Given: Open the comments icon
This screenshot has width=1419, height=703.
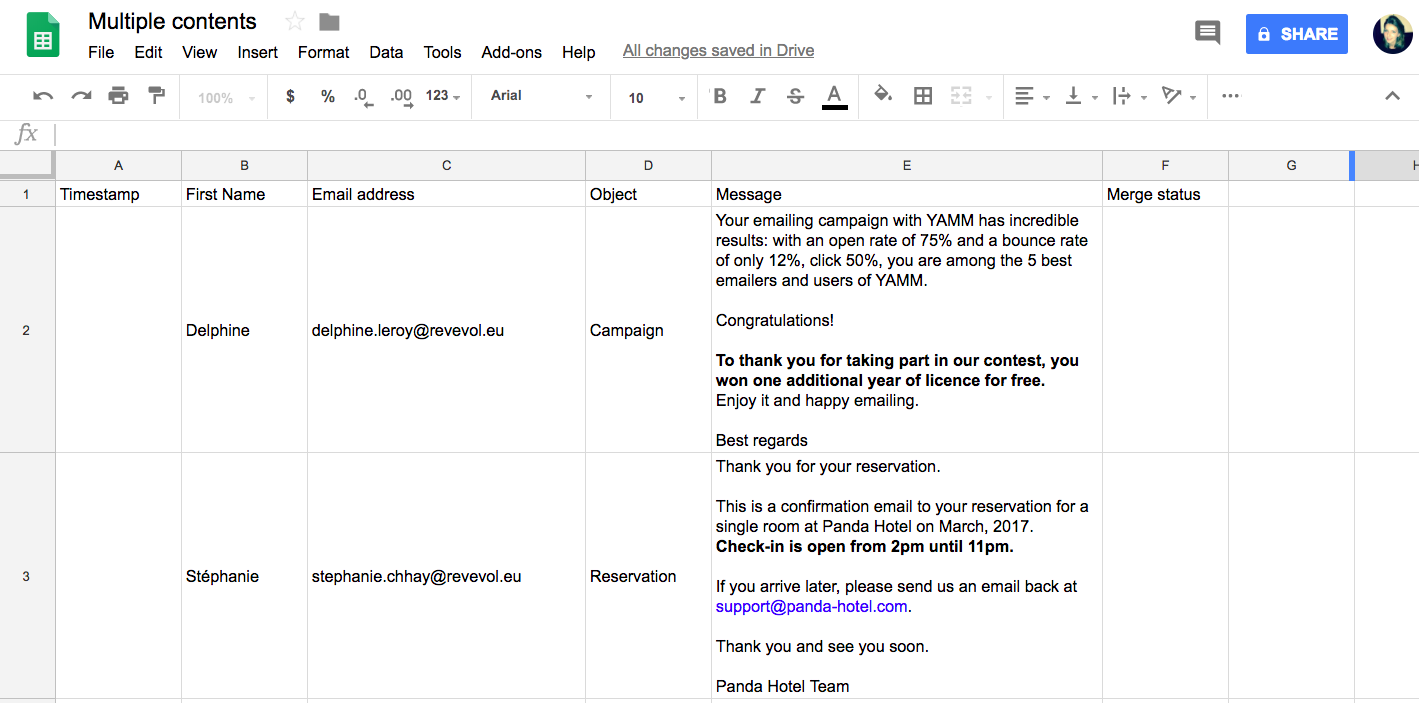Looking at the screenshot, I should [1208, 33].
